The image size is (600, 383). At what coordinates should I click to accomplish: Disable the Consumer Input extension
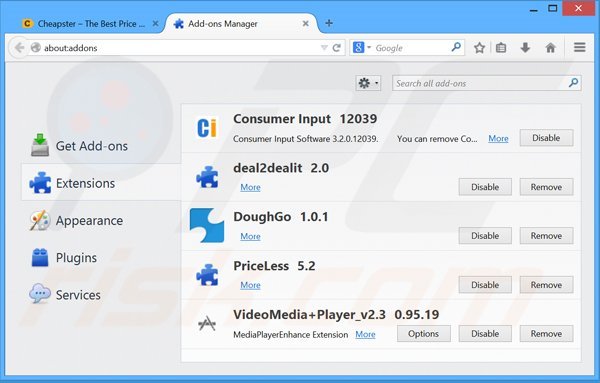click(546, 138)
